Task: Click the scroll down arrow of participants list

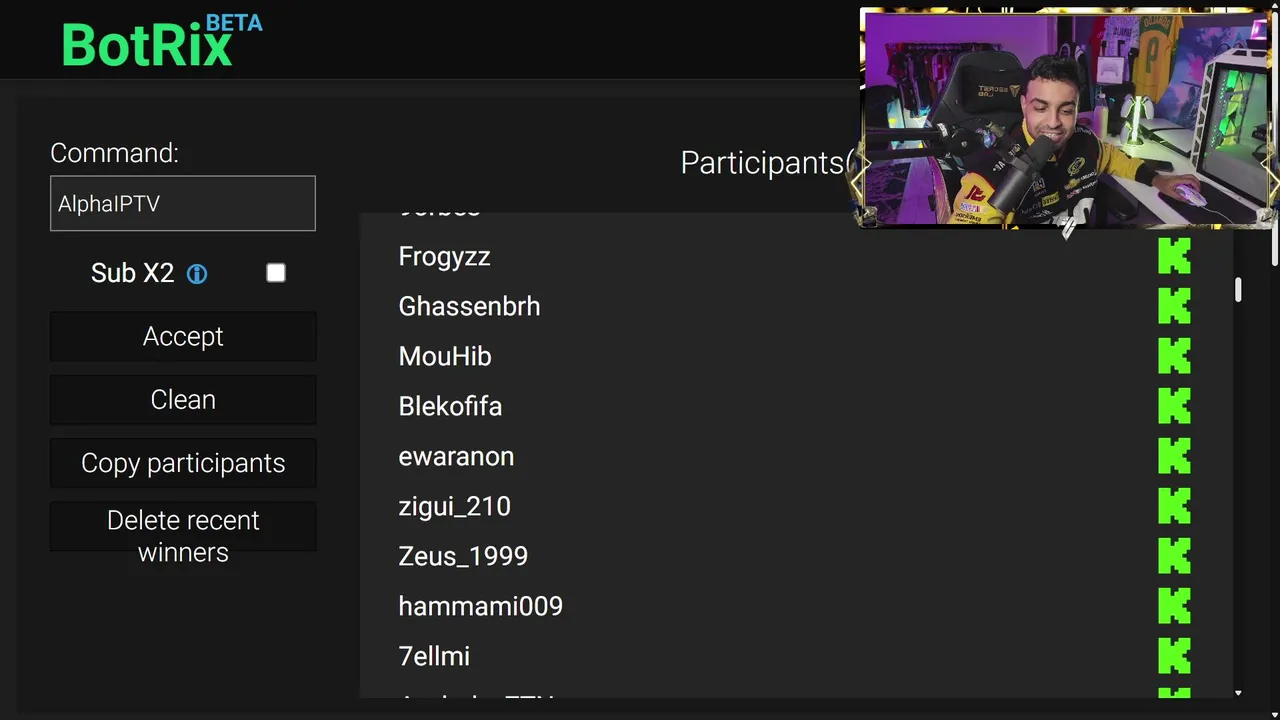Action: [x=1238, y=693]
